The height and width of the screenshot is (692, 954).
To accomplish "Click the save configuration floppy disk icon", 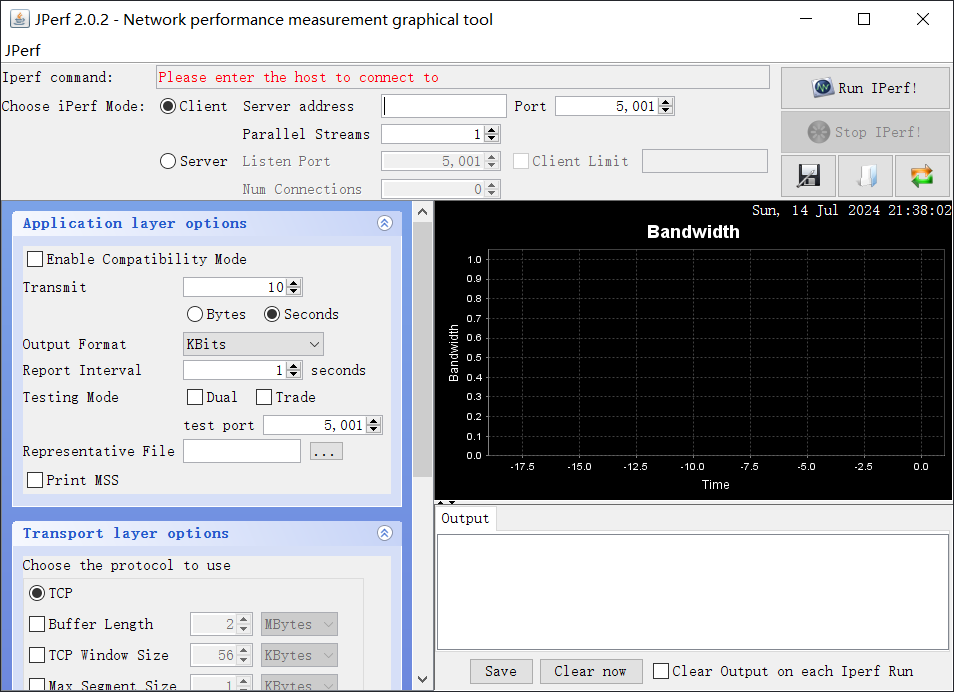I will [808, 176].
